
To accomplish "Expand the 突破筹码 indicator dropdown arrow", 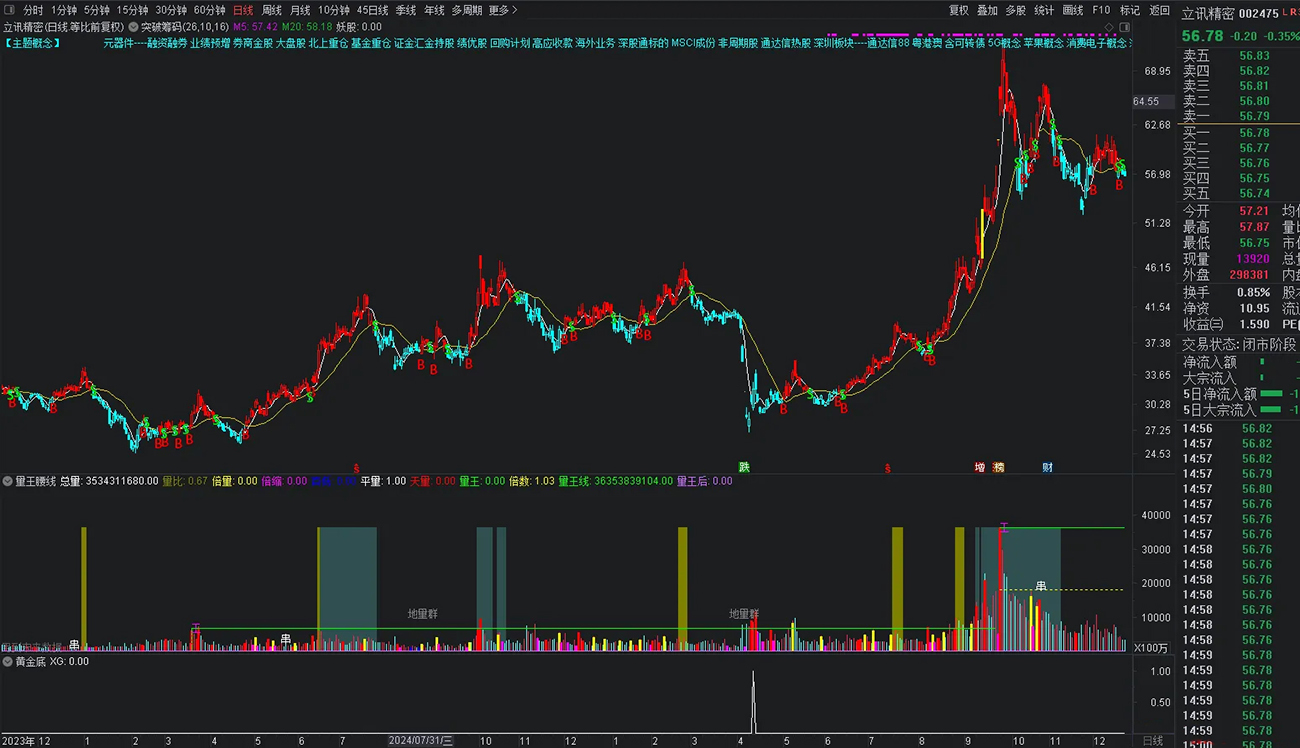I will 134,27.
